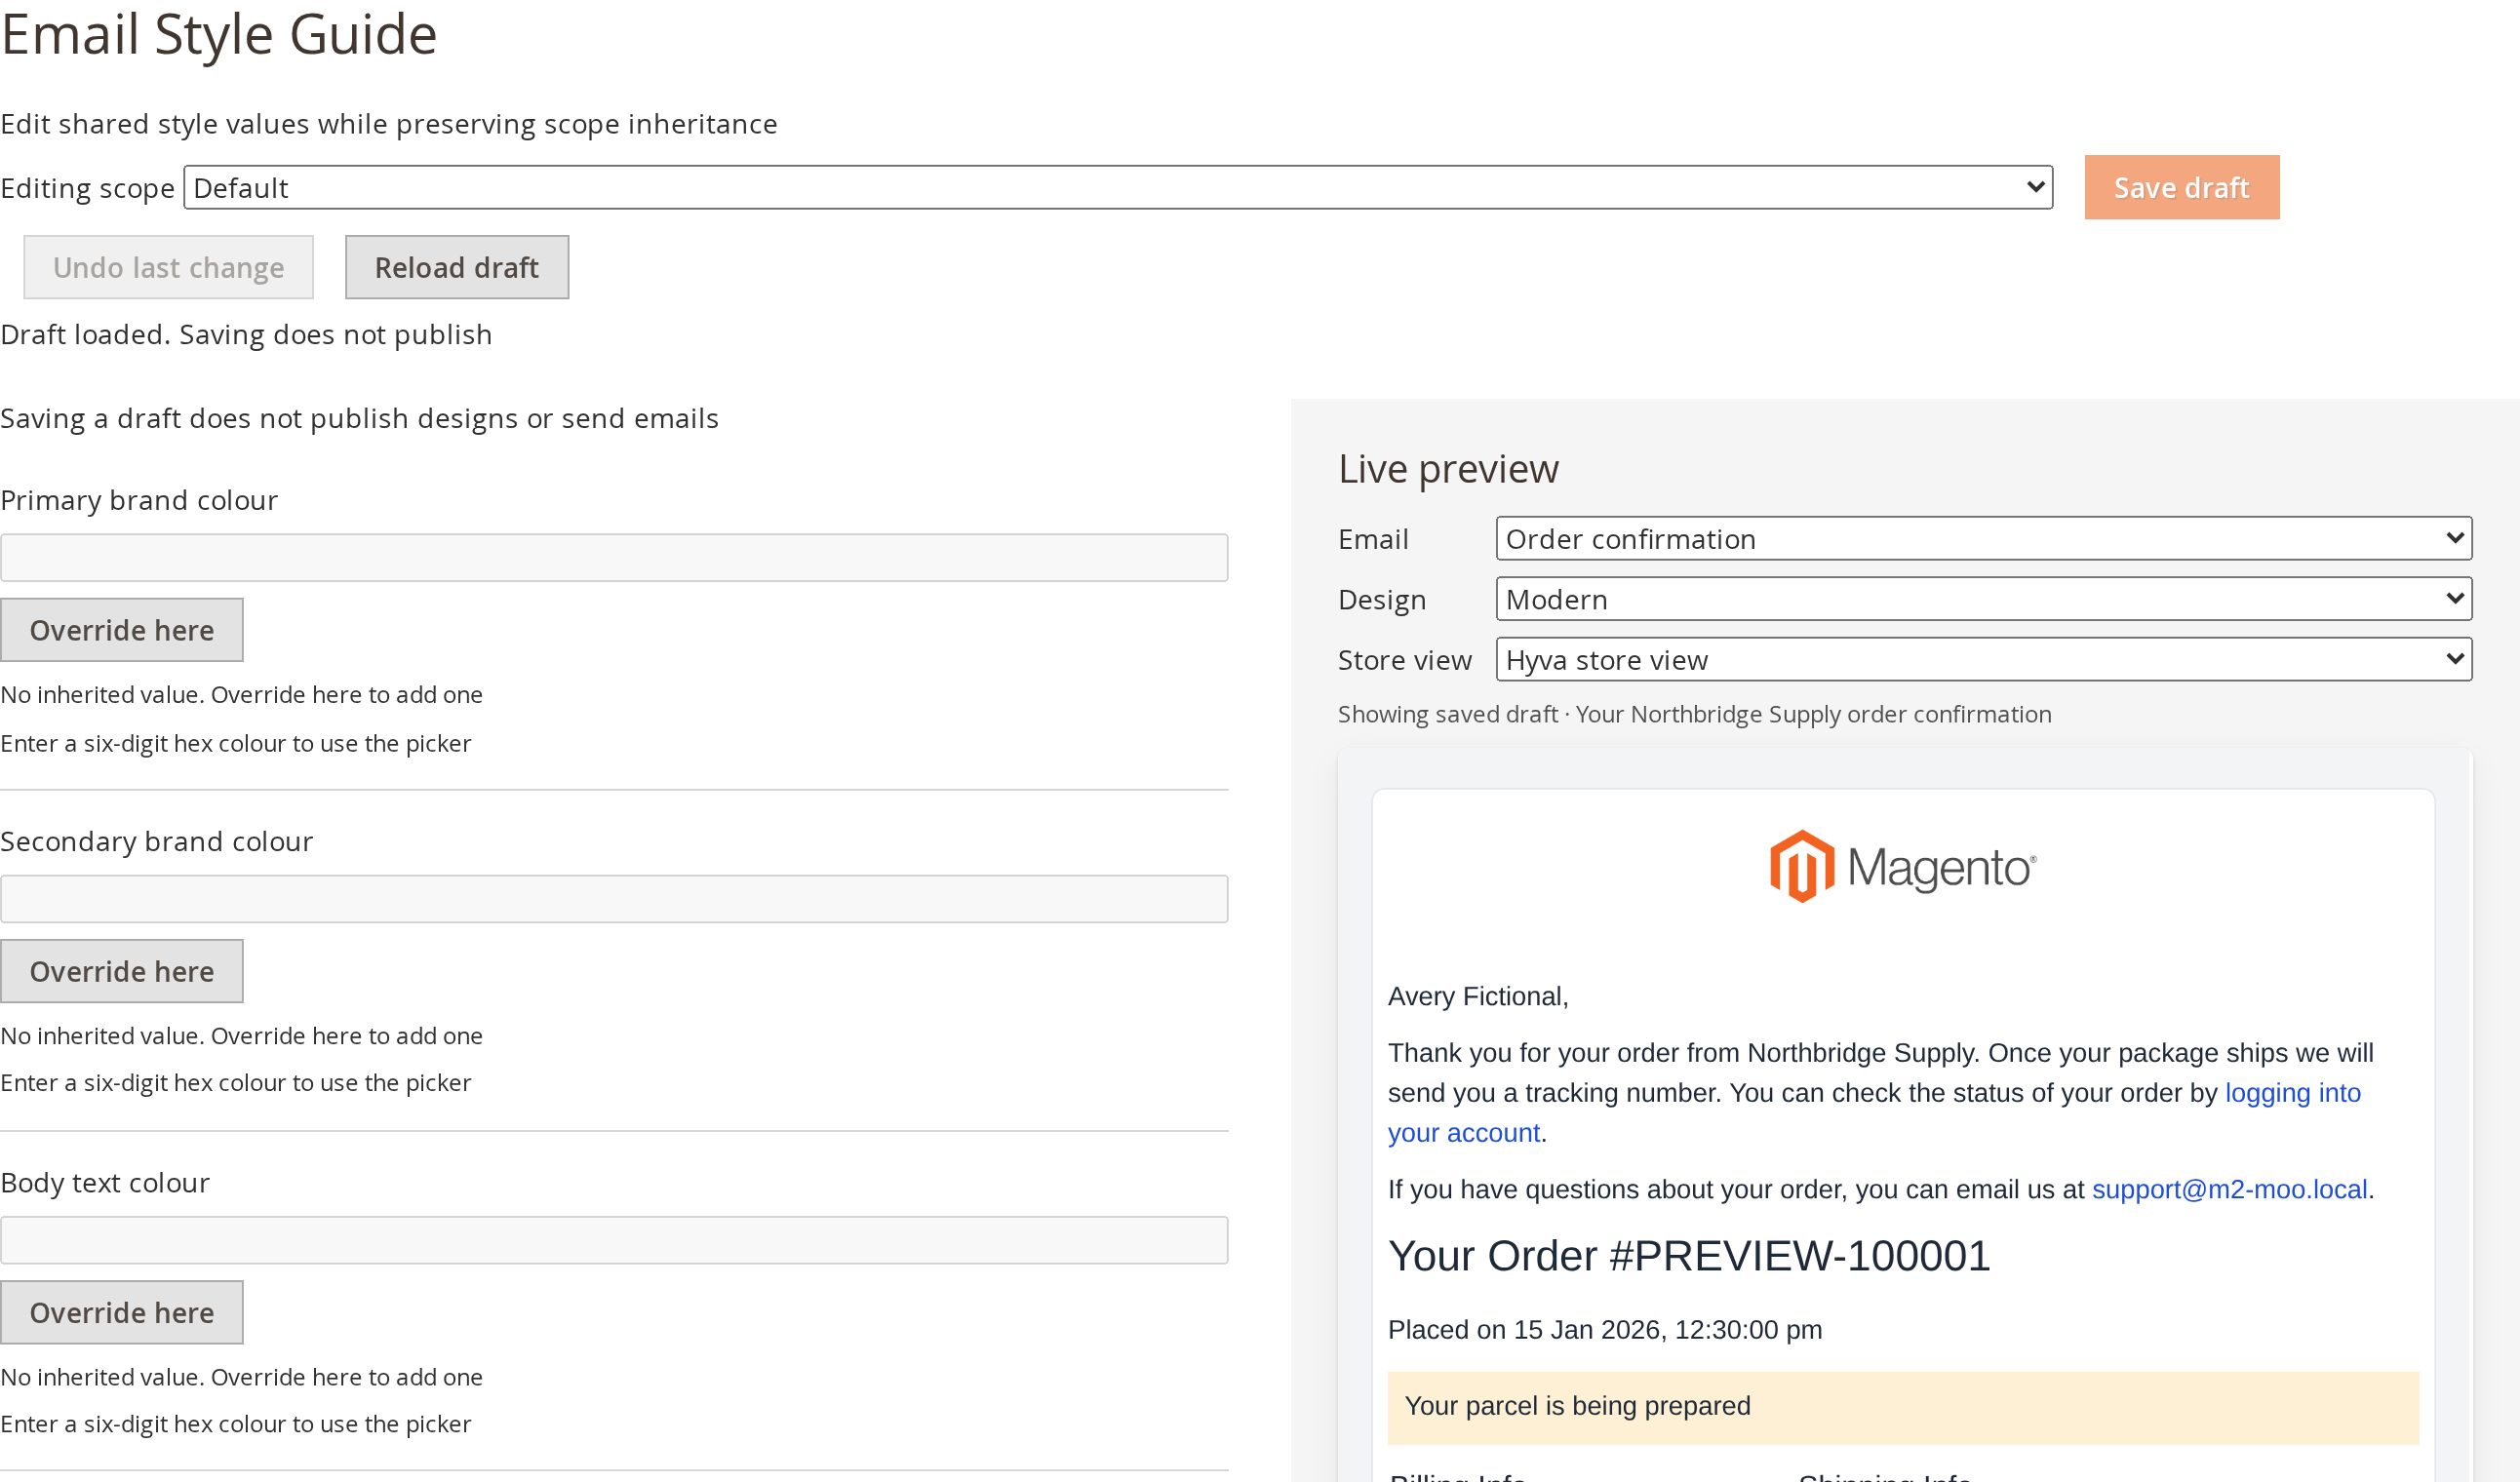Image resolution: width=2520 pixels, height=1482 pixels.
Task: Click the 'Live preview' heading
Action: [x=1448, y=469]
